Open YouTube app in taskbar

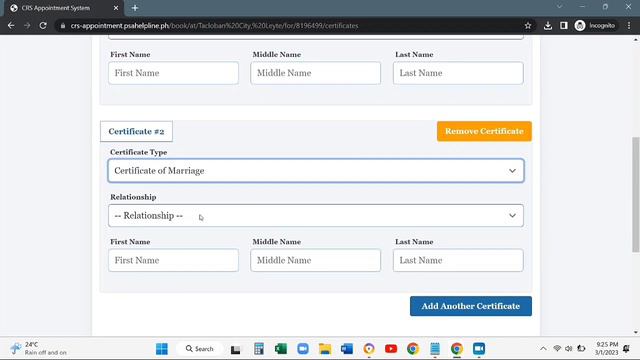click(391, 349)
